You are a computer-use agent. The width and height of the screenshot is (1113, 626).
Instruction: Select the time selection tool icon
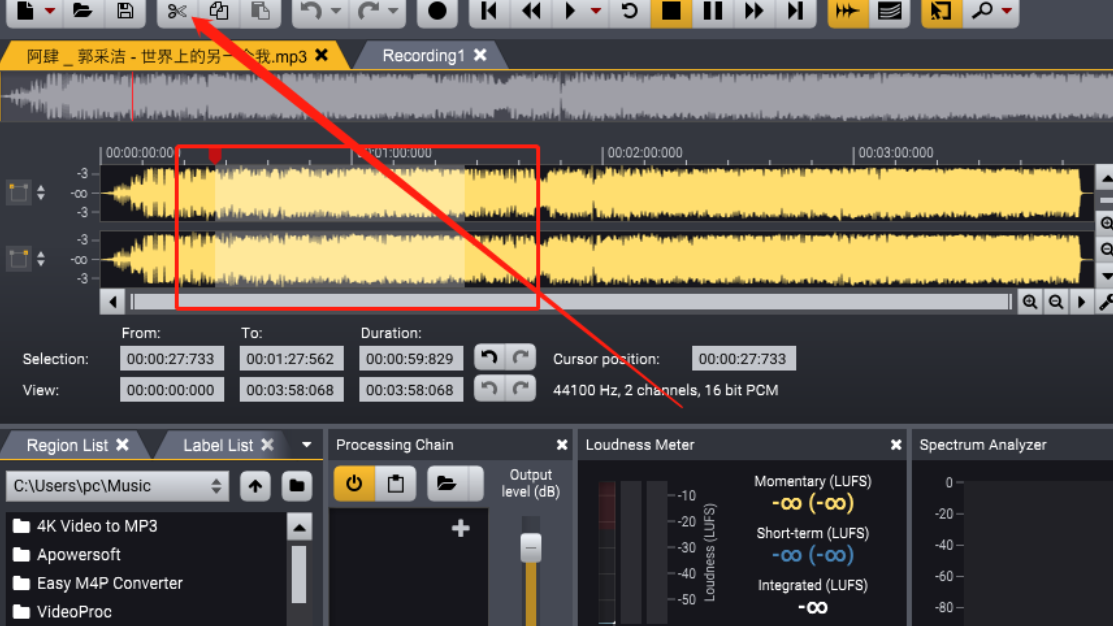(941, 11)
